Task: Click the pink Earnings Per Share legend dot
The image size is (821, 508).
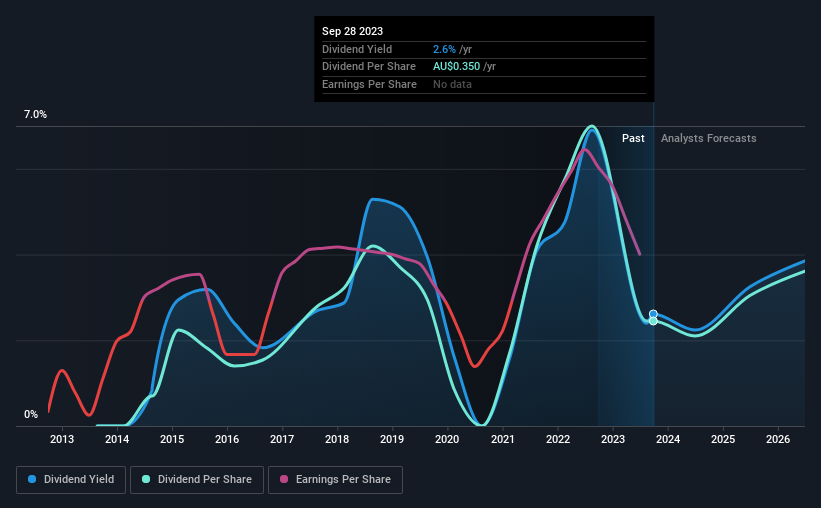Action: 284,479
